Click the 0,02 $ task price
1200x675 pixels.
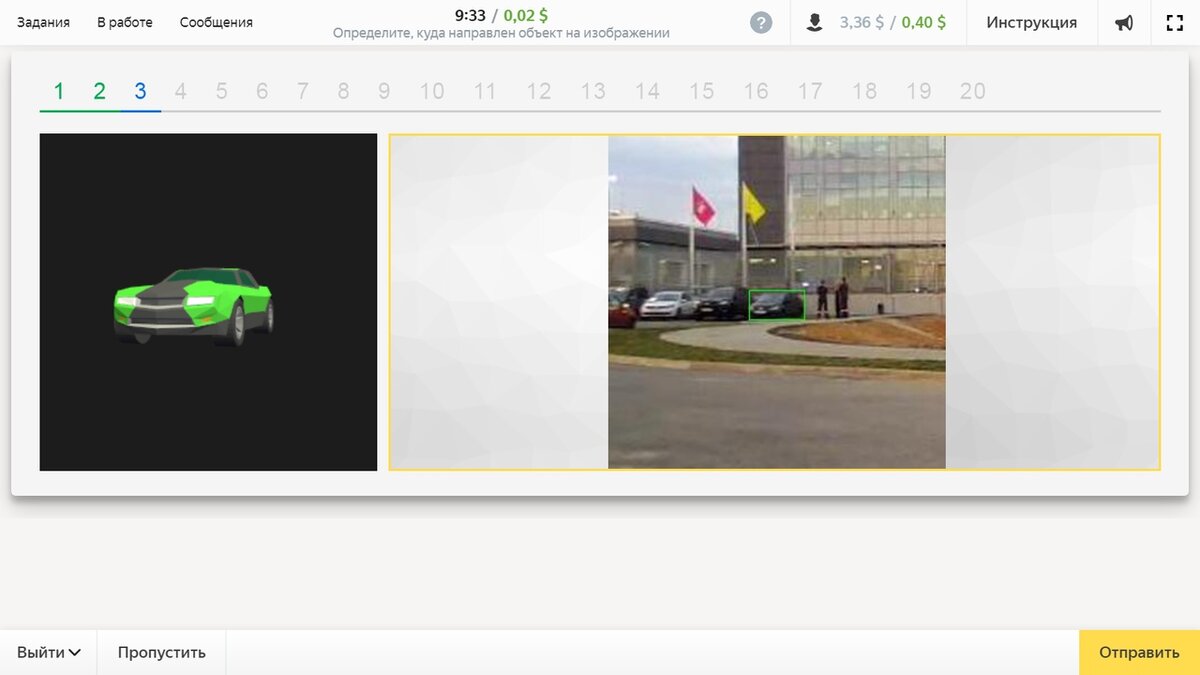pyautogui.click(x=526, y=15)
